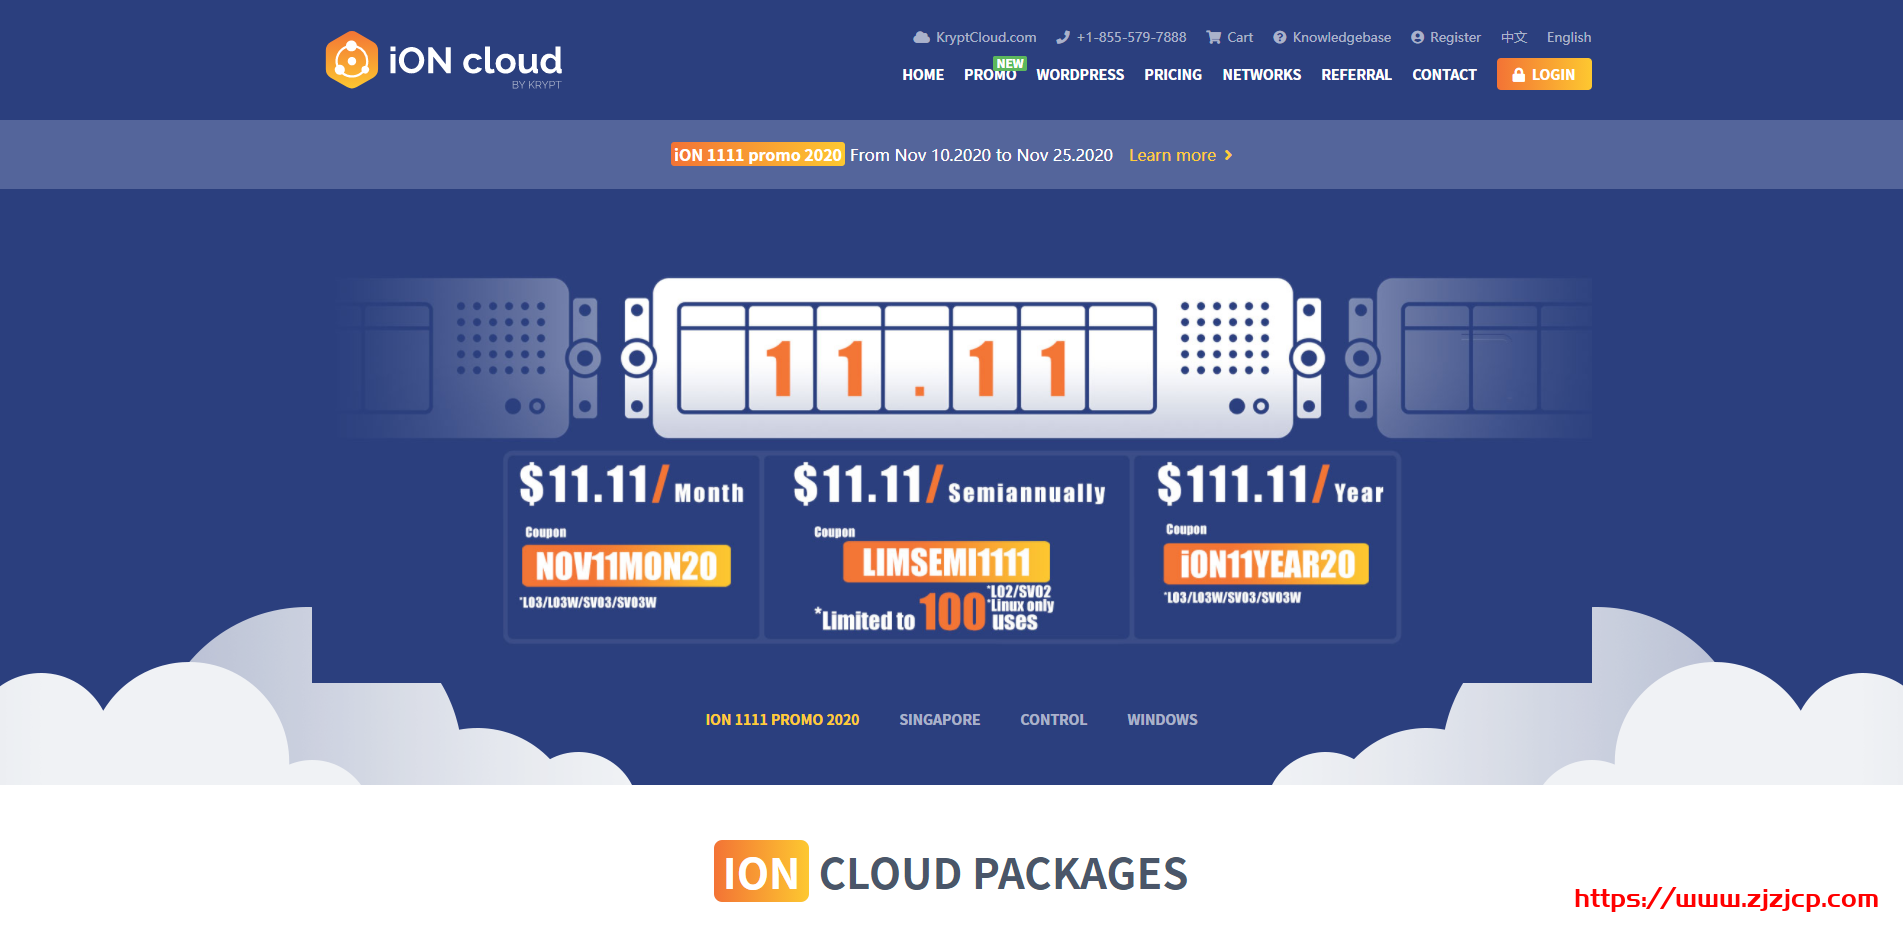This screenshot has width=1903, height=937.
Task: Select the Singapore slide tab
Action: 939,720
